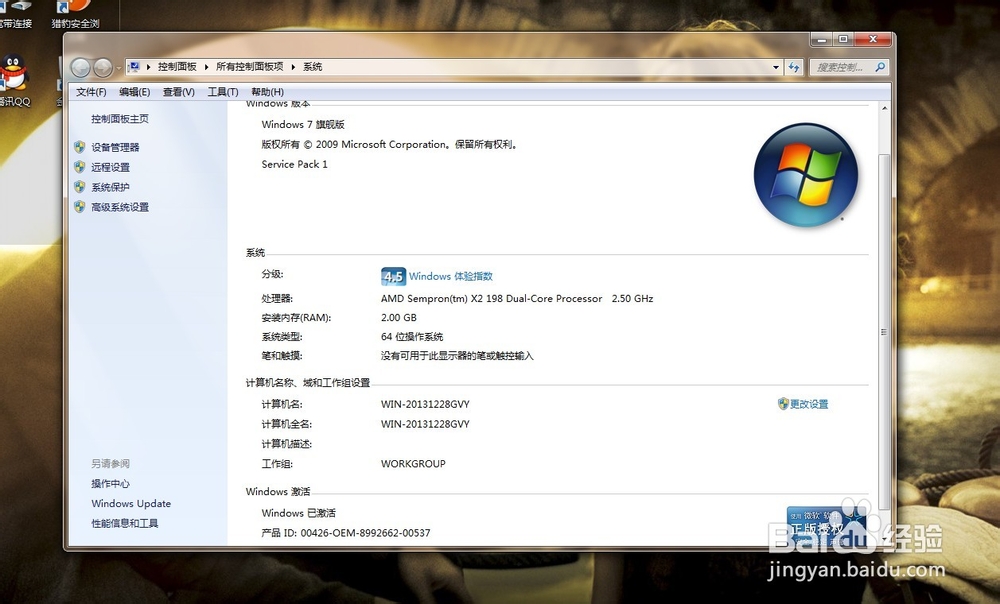Open 设备管理器 from the sidebar
1000x604 pixels.
(x=115, y=147)
